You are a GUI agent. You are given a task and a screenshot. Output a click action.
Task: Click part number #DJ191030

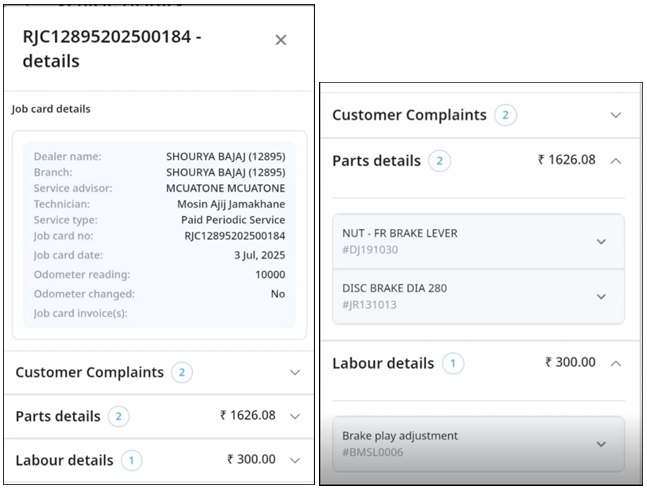tap(370, 250)
